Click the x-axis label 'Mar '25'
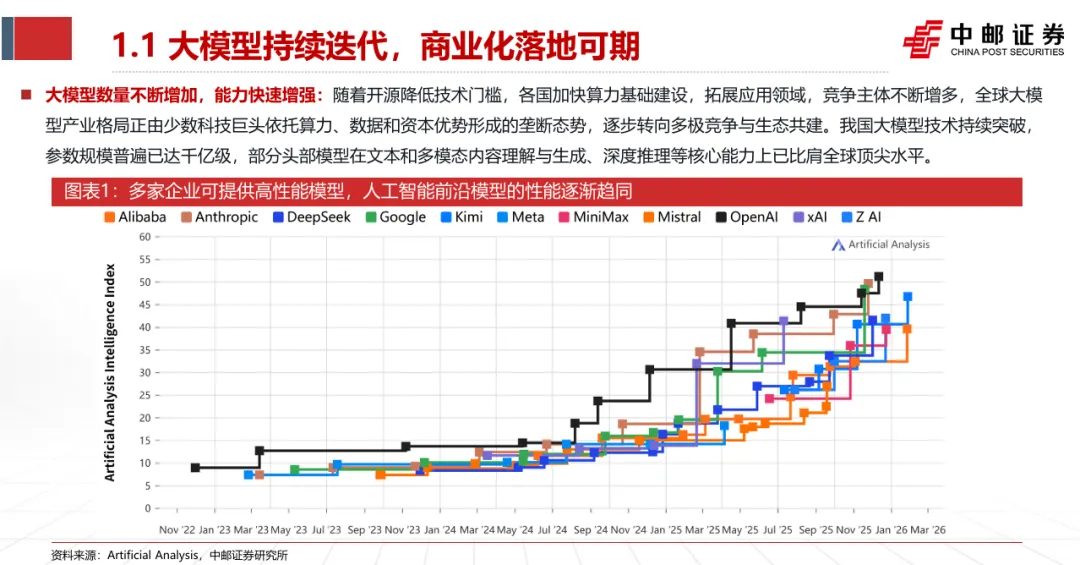1080x565 pixels. 703,530
